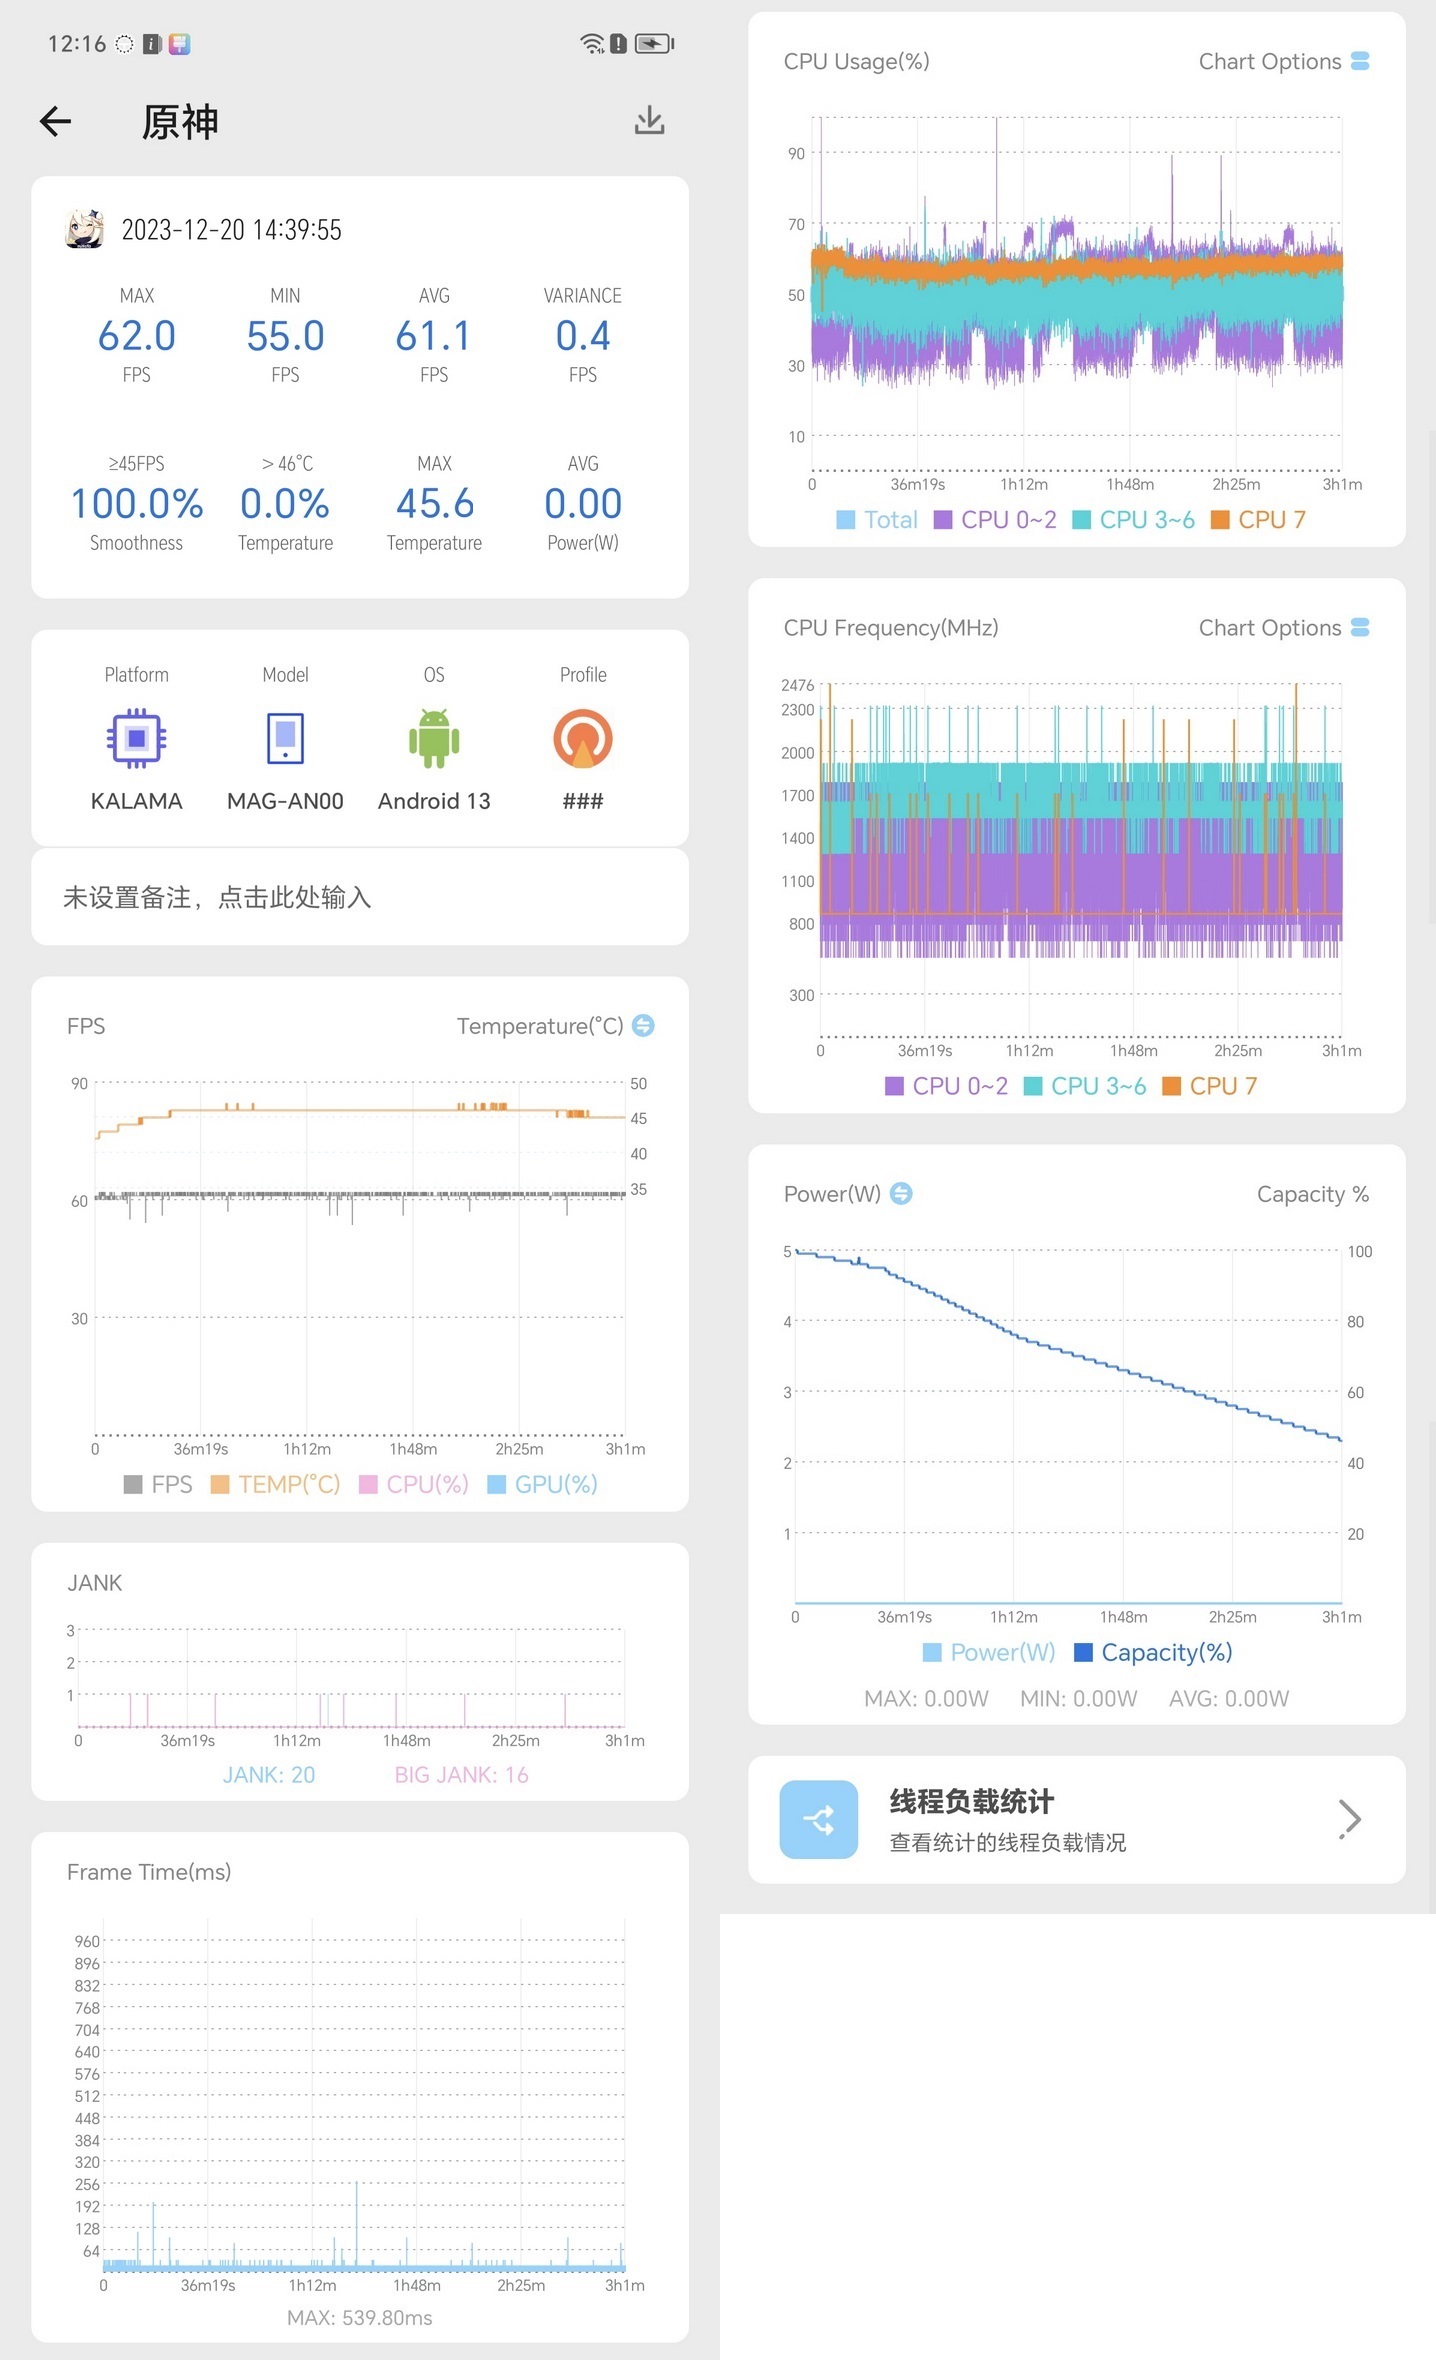Tap the AVG 61.1 FPS value
This screenshot has height=2360, width=1436.
[x=434, y=336]
